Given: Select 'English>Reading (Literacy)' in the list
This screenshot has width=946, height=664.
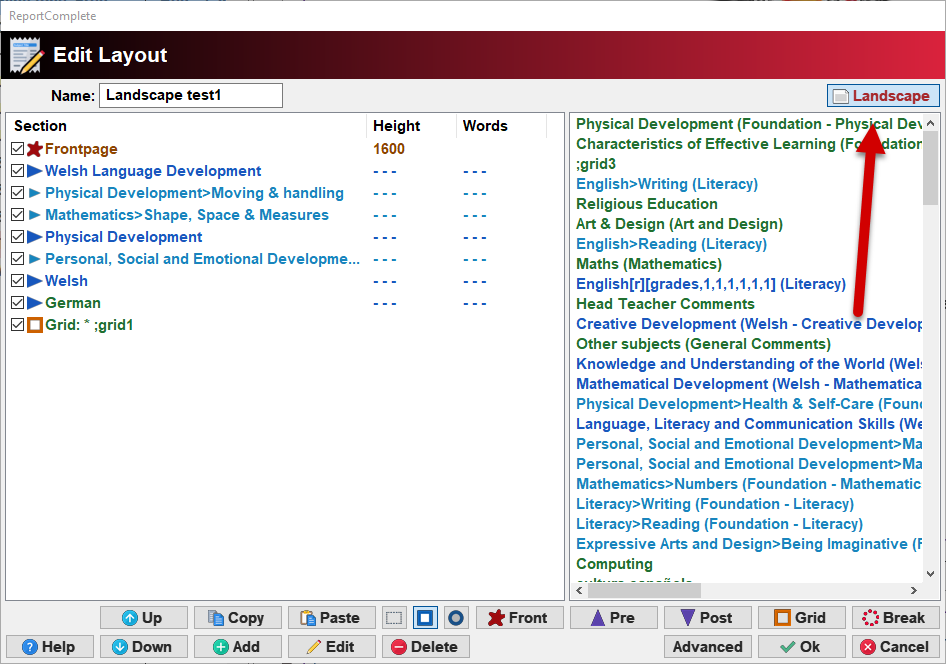Looking at the screenshot, I should 671,244.
